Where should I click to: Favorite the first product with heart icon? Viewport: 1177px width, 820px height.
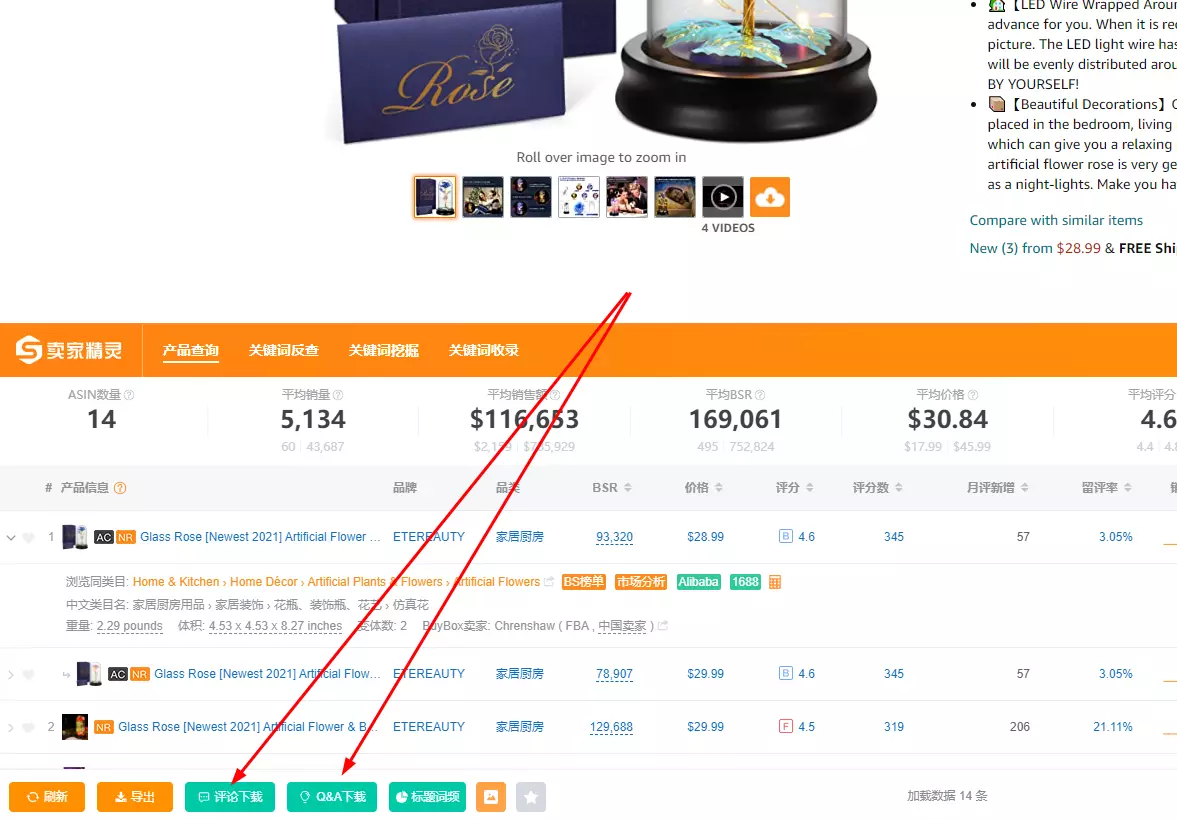29,538
